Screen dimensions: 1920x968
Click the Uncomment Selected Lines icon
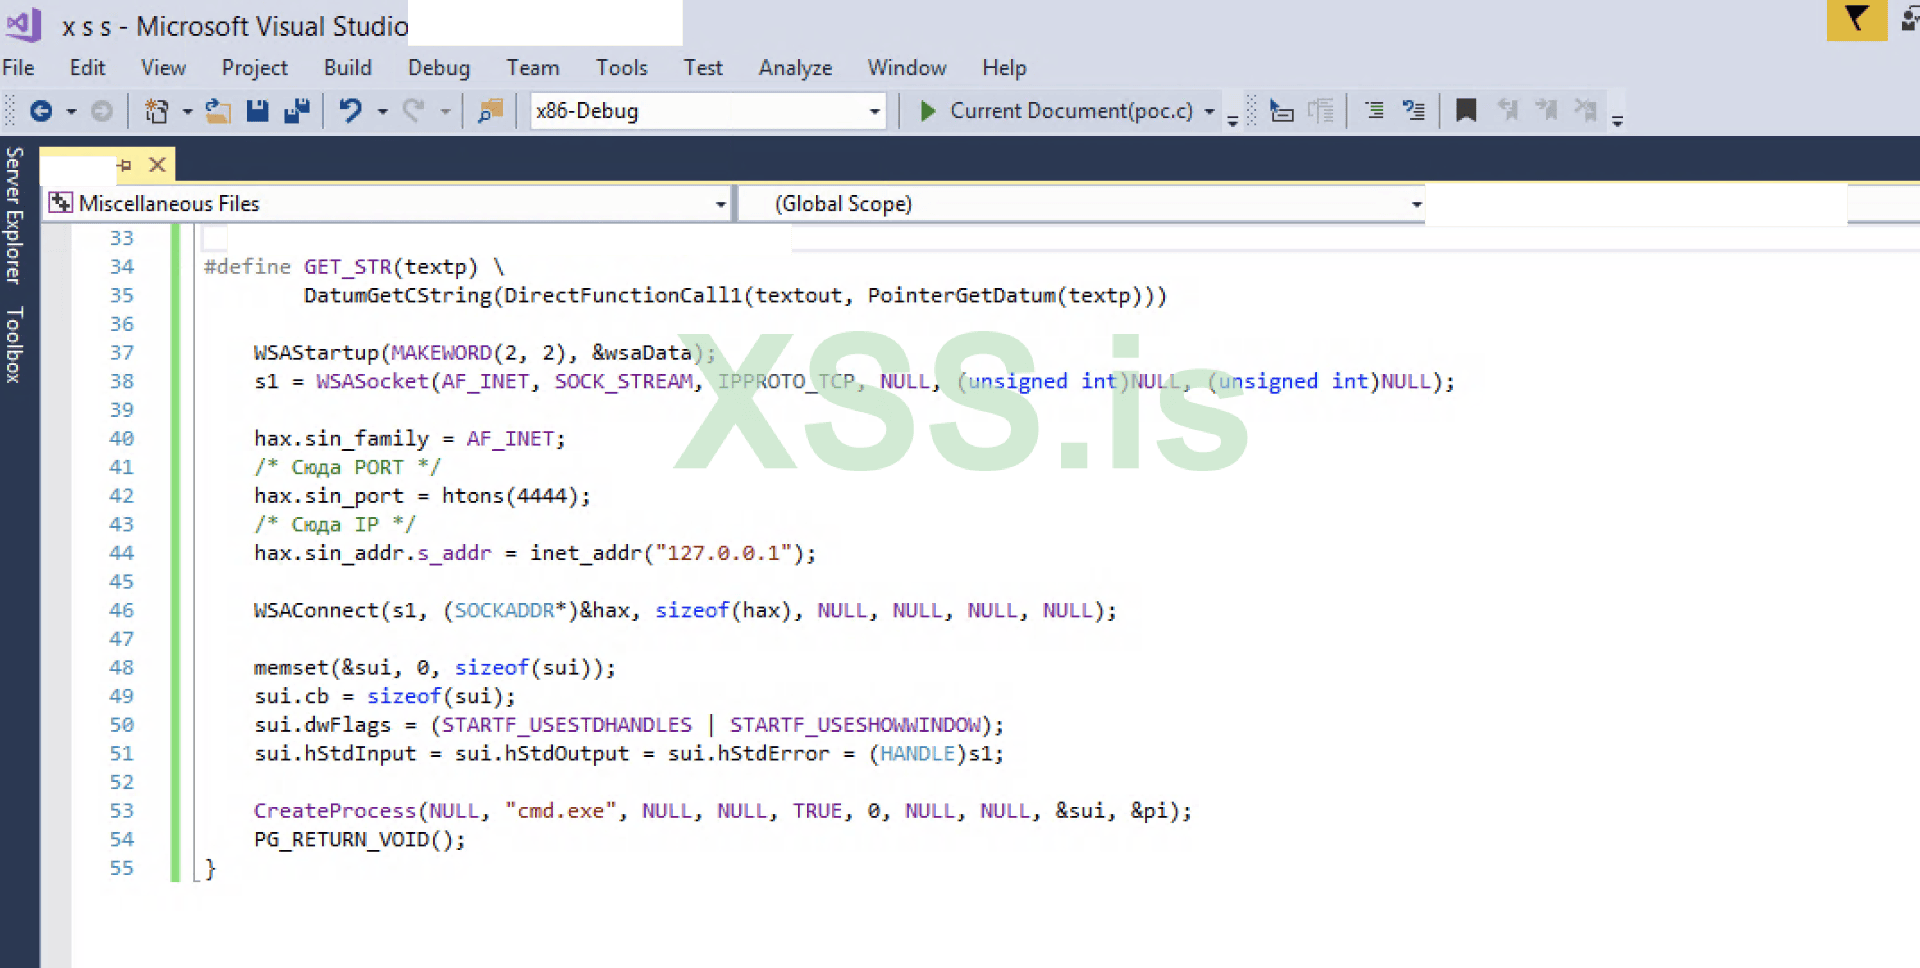click(1414, 111)
